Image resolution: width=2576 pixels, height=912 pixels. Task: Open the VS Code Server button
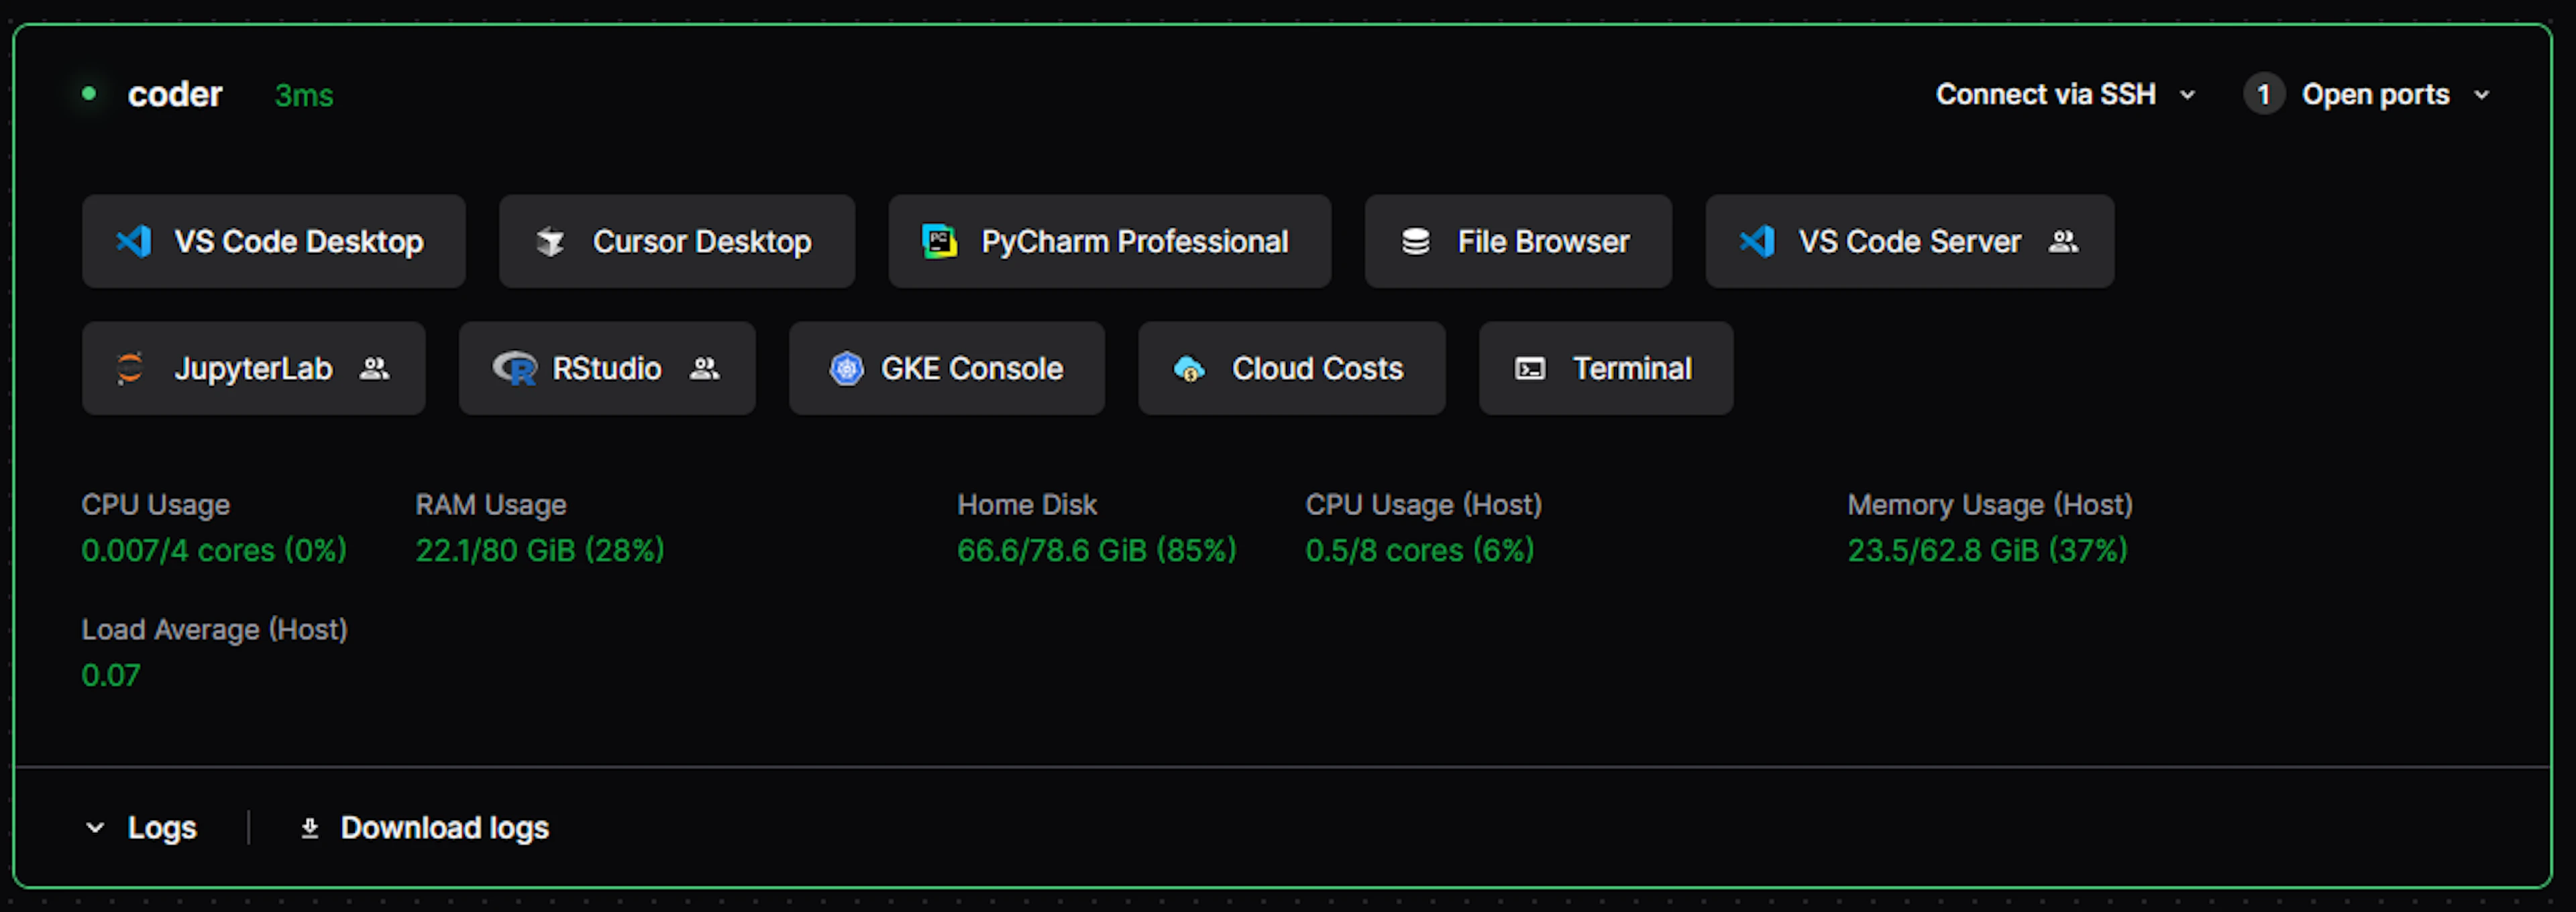[x=1909, y=241]
